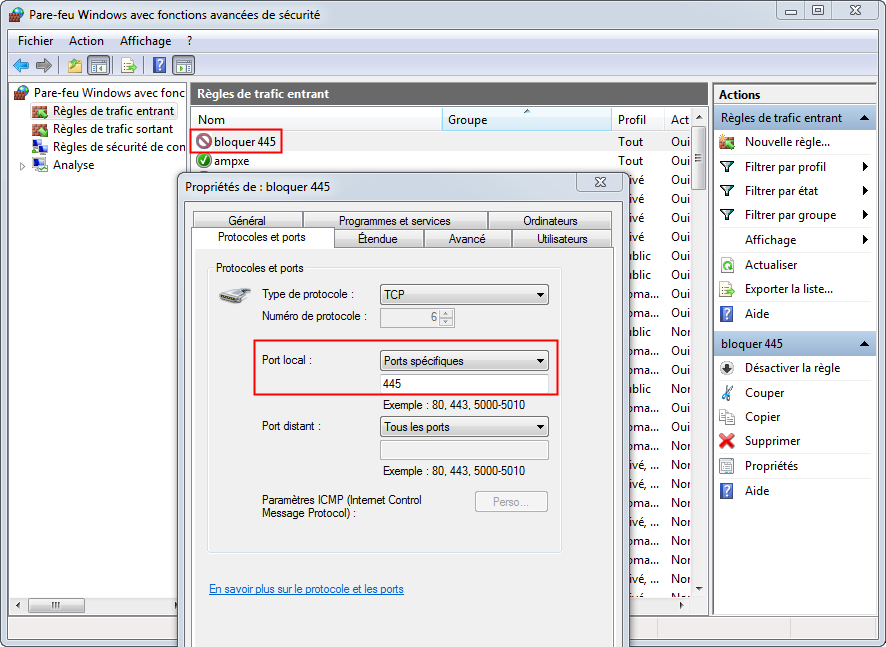Click the local port 445 text field

pyautogui.click(x=464, y=384)
